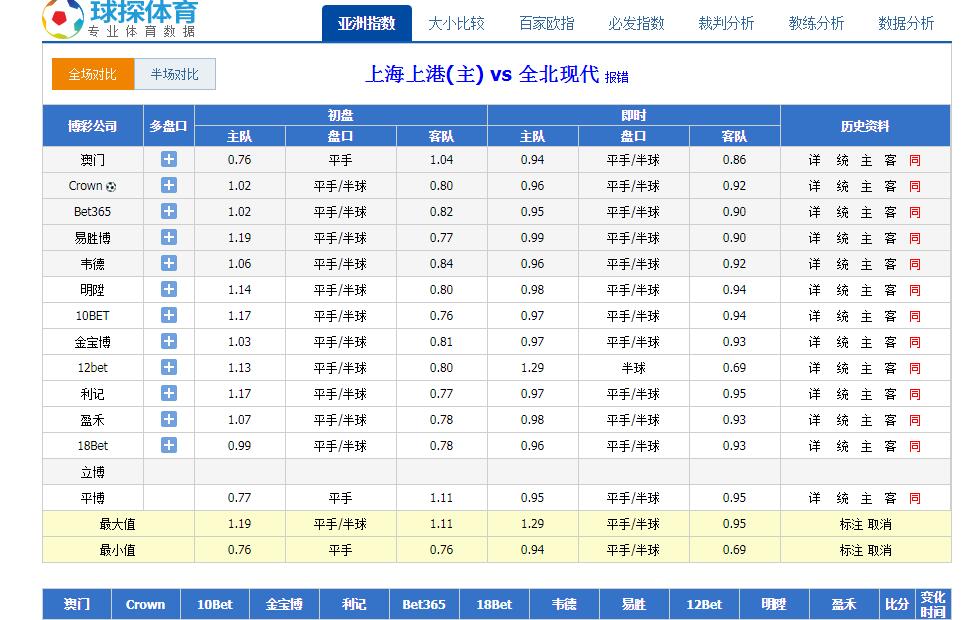Click Bet365 header in bottom table

tap(424, 605)
